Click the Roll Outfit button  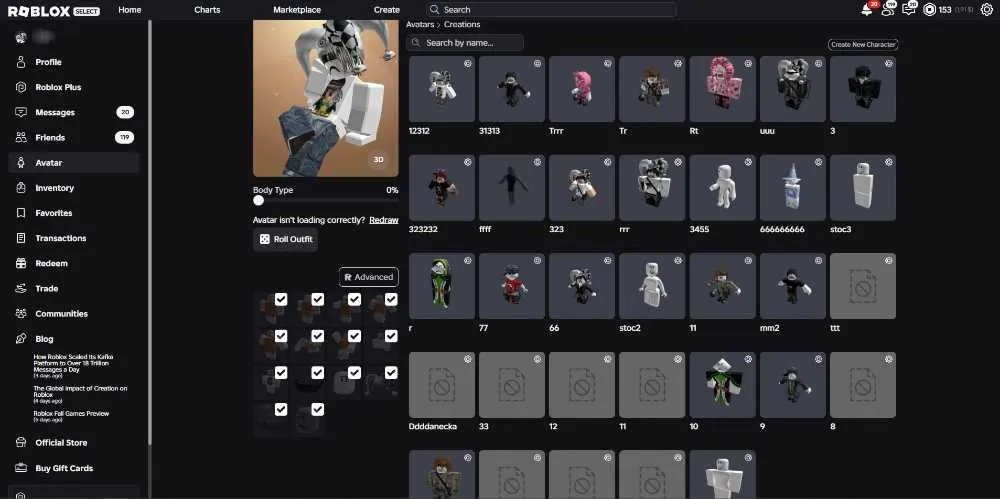285,239
